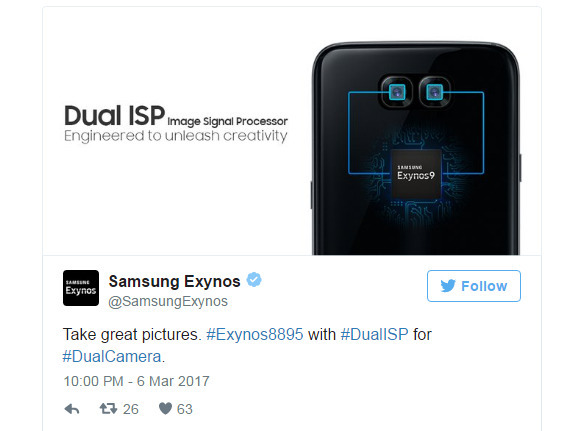
Task: Like the tweet with the heart icon
Action: pos(165,409)
